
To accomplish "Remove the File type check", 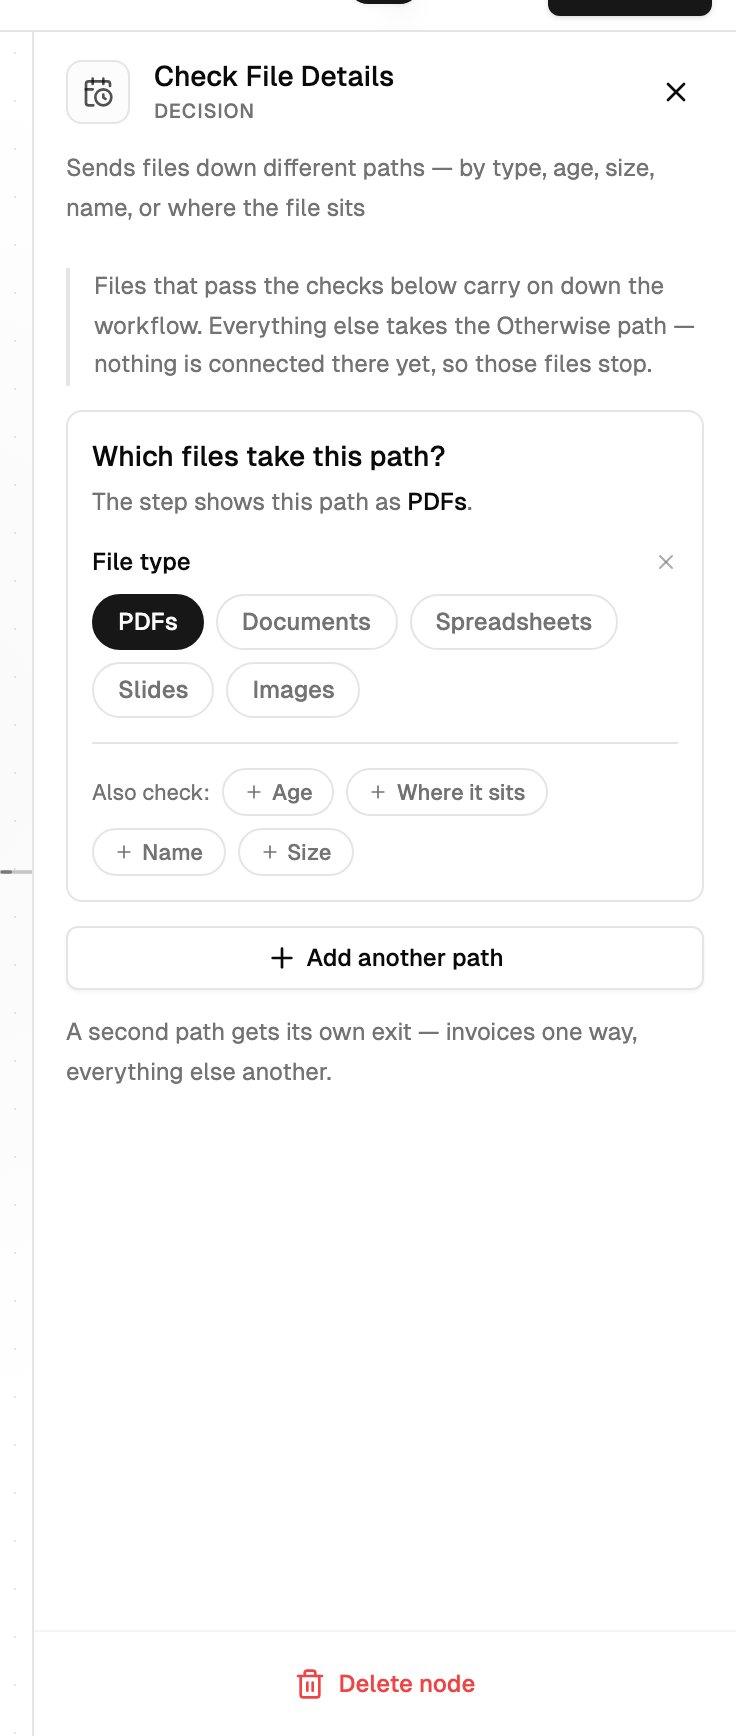I will (x=666, y=562).
